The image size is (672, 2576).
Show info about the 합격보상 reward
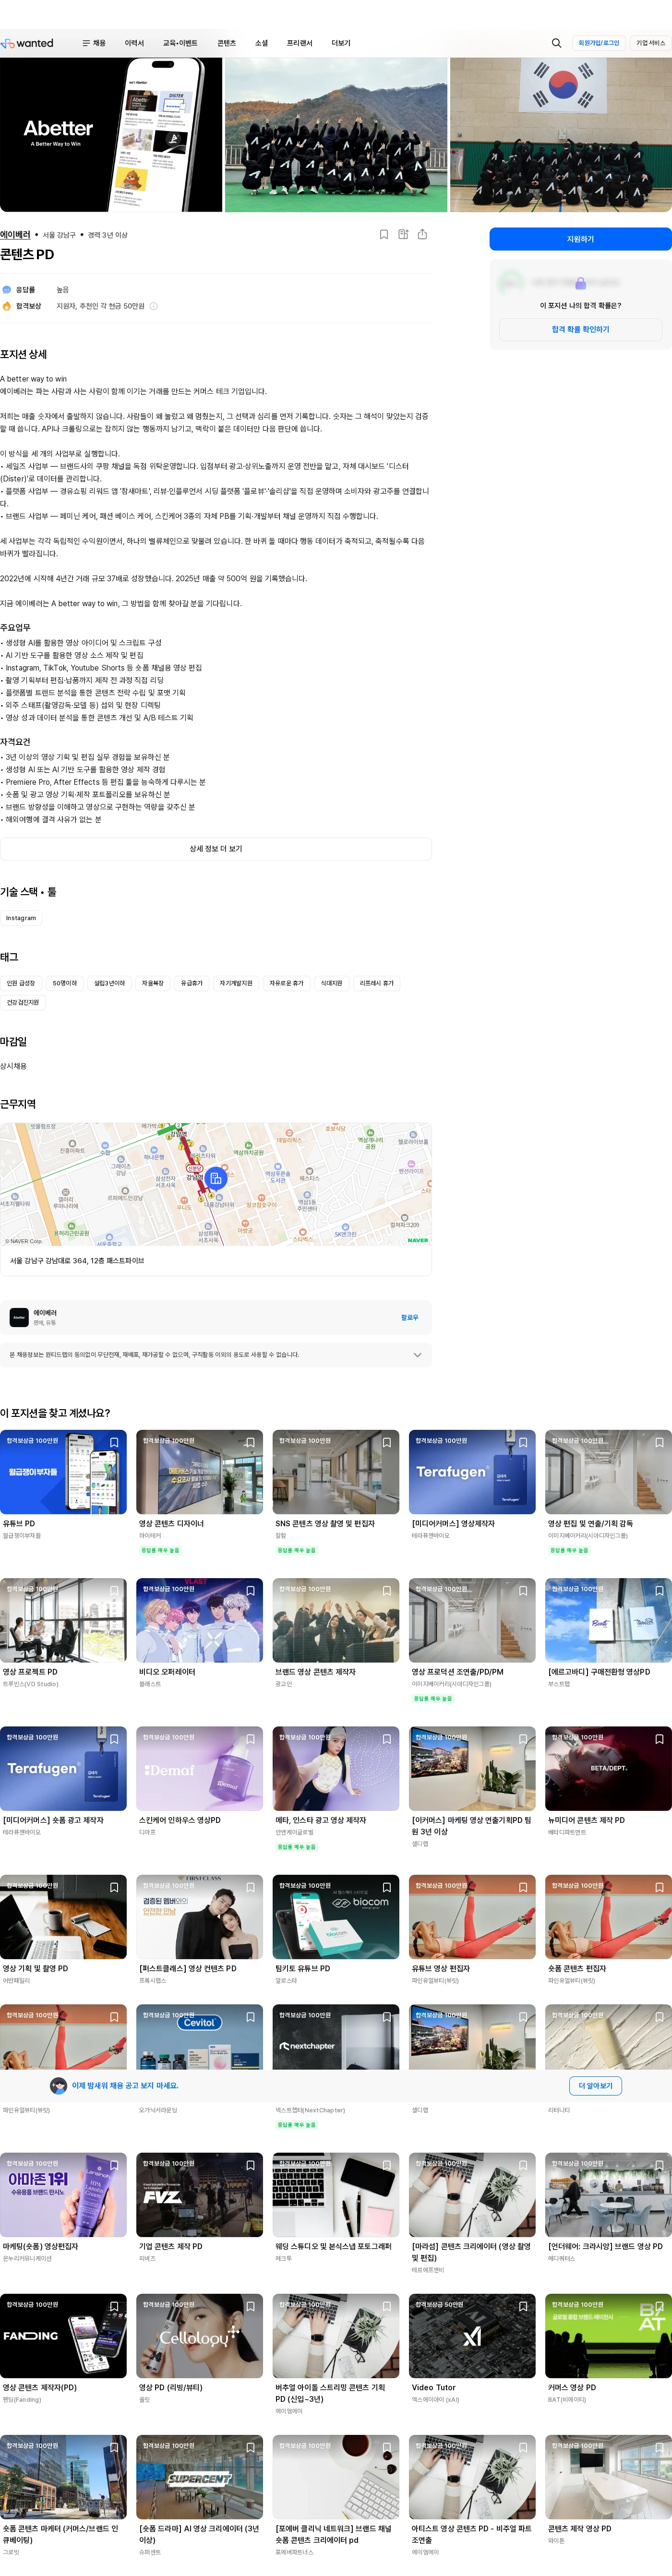[153, 306]
